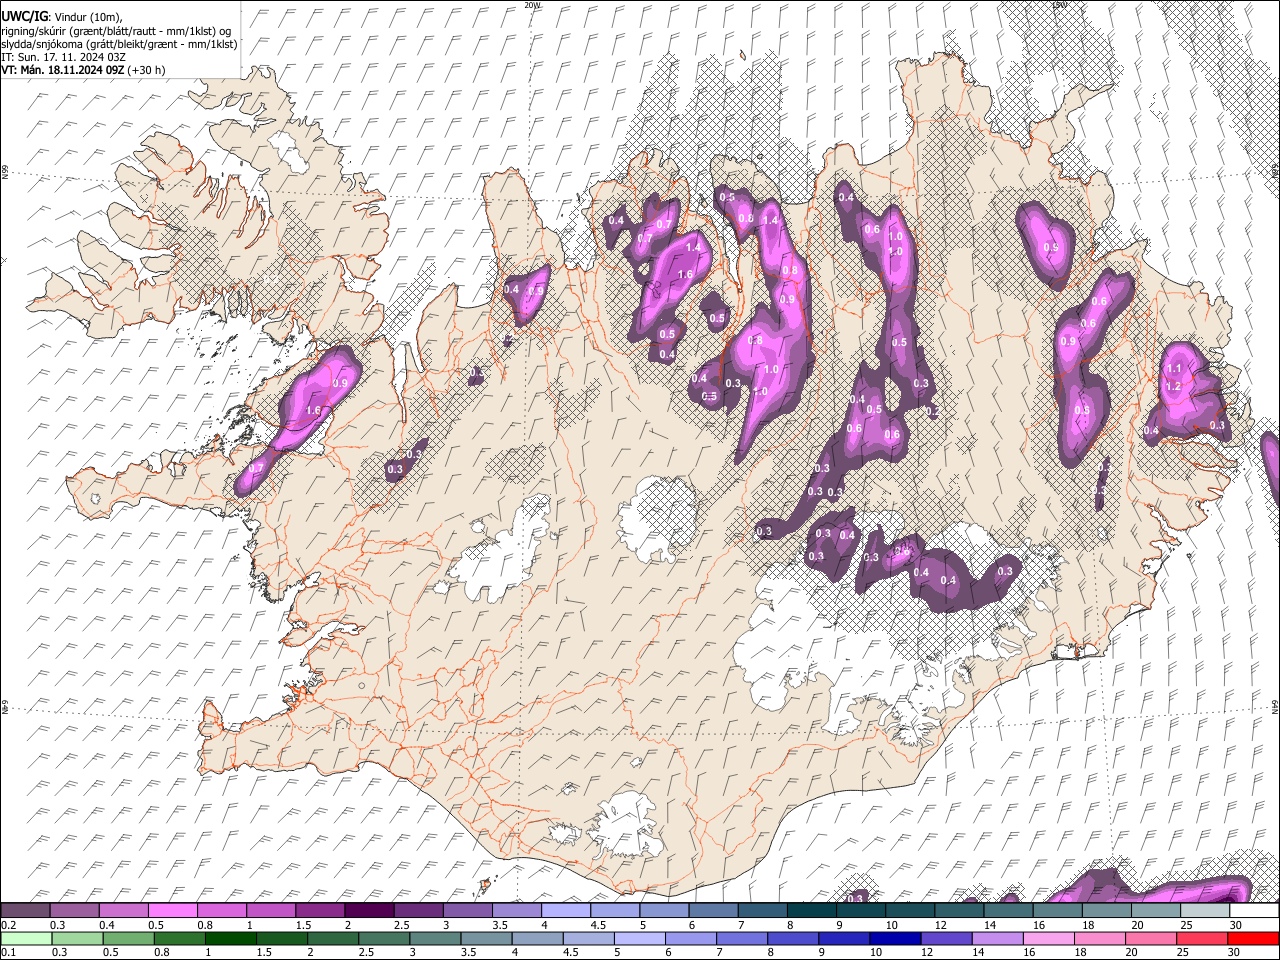Click the '1.2' snowfall value on the map
This screenshot has height=960, width=1280.
coord(1174,387)
